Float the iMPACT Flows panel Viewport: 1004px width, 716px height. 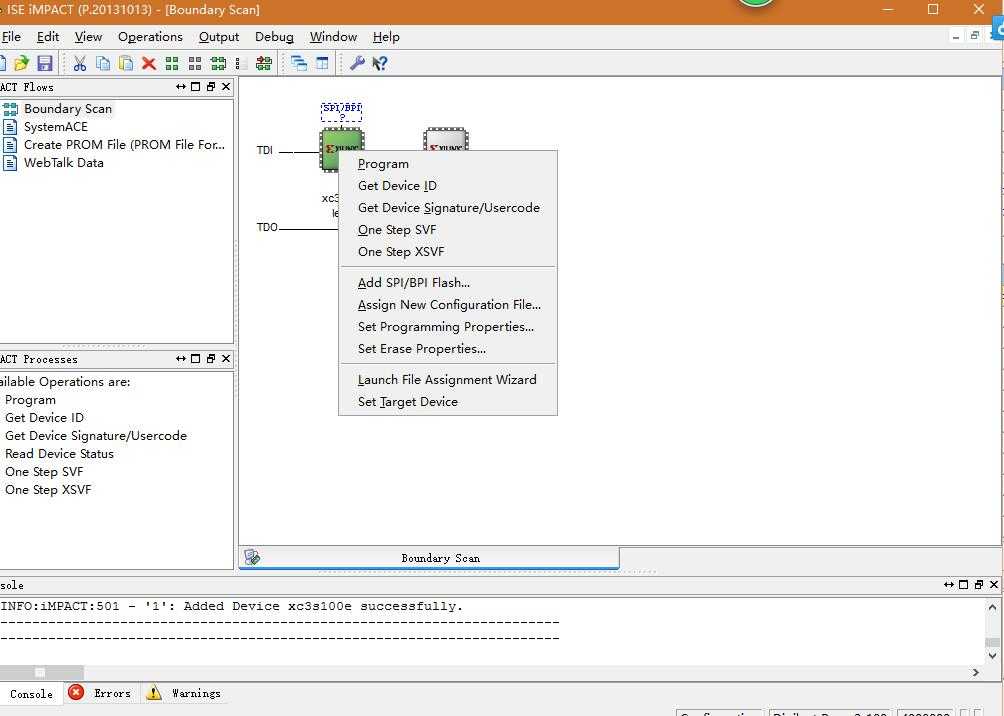(x=211, y=86)
